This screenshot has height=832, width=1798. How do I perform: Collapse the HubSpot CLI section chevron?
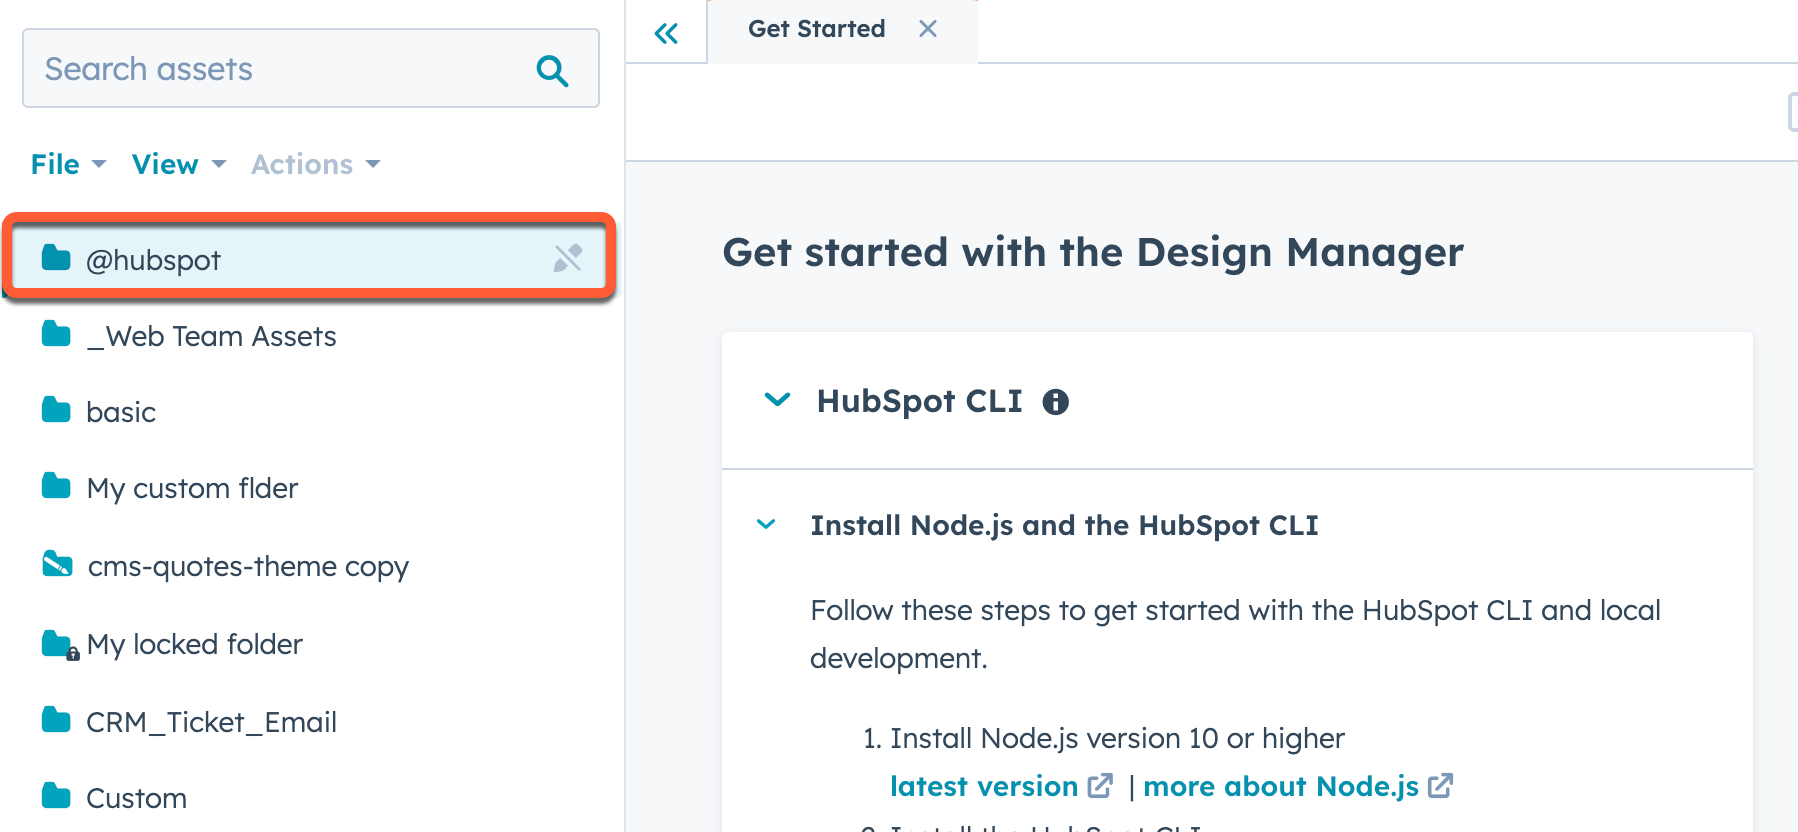pyautogui.click(x=777, y=400)
